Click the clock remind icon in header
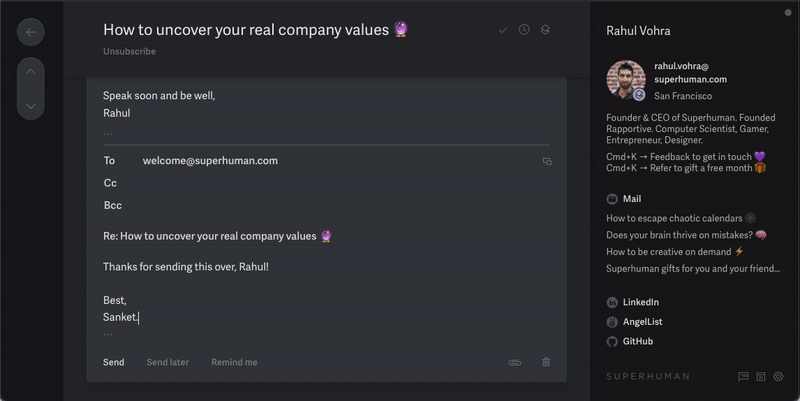Screen dimensions: 800x401 tap(524, 30)
